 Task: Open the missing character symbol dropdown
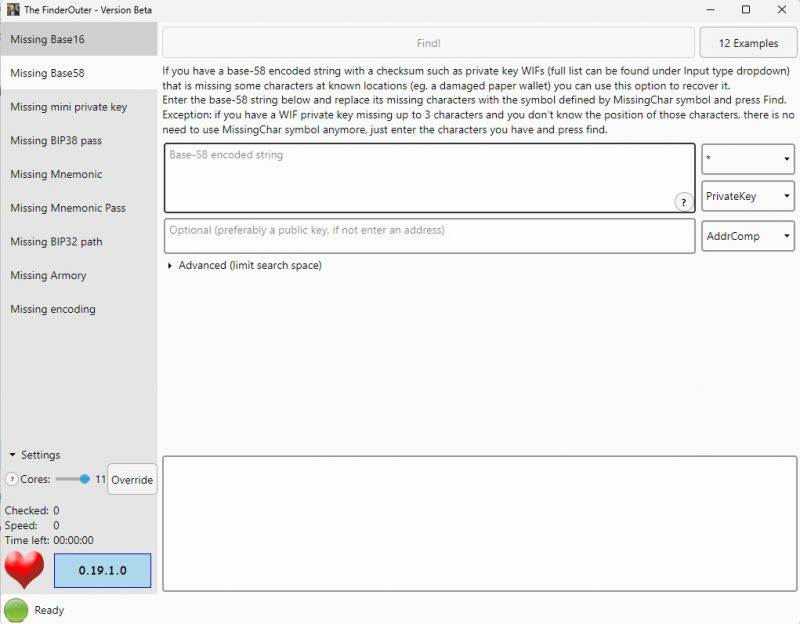click(x=748, y=159)
